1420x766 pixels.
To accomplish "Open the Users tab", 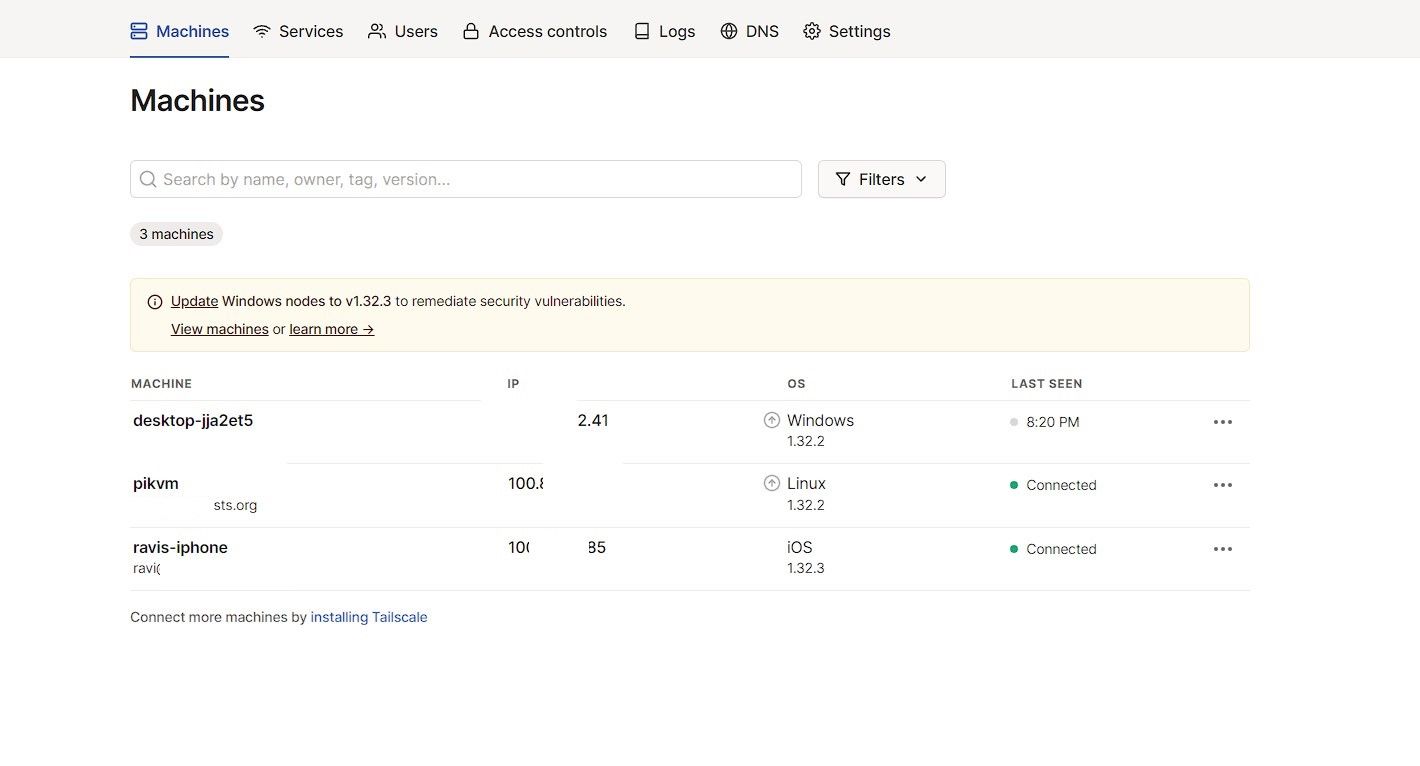I will 403,31.
